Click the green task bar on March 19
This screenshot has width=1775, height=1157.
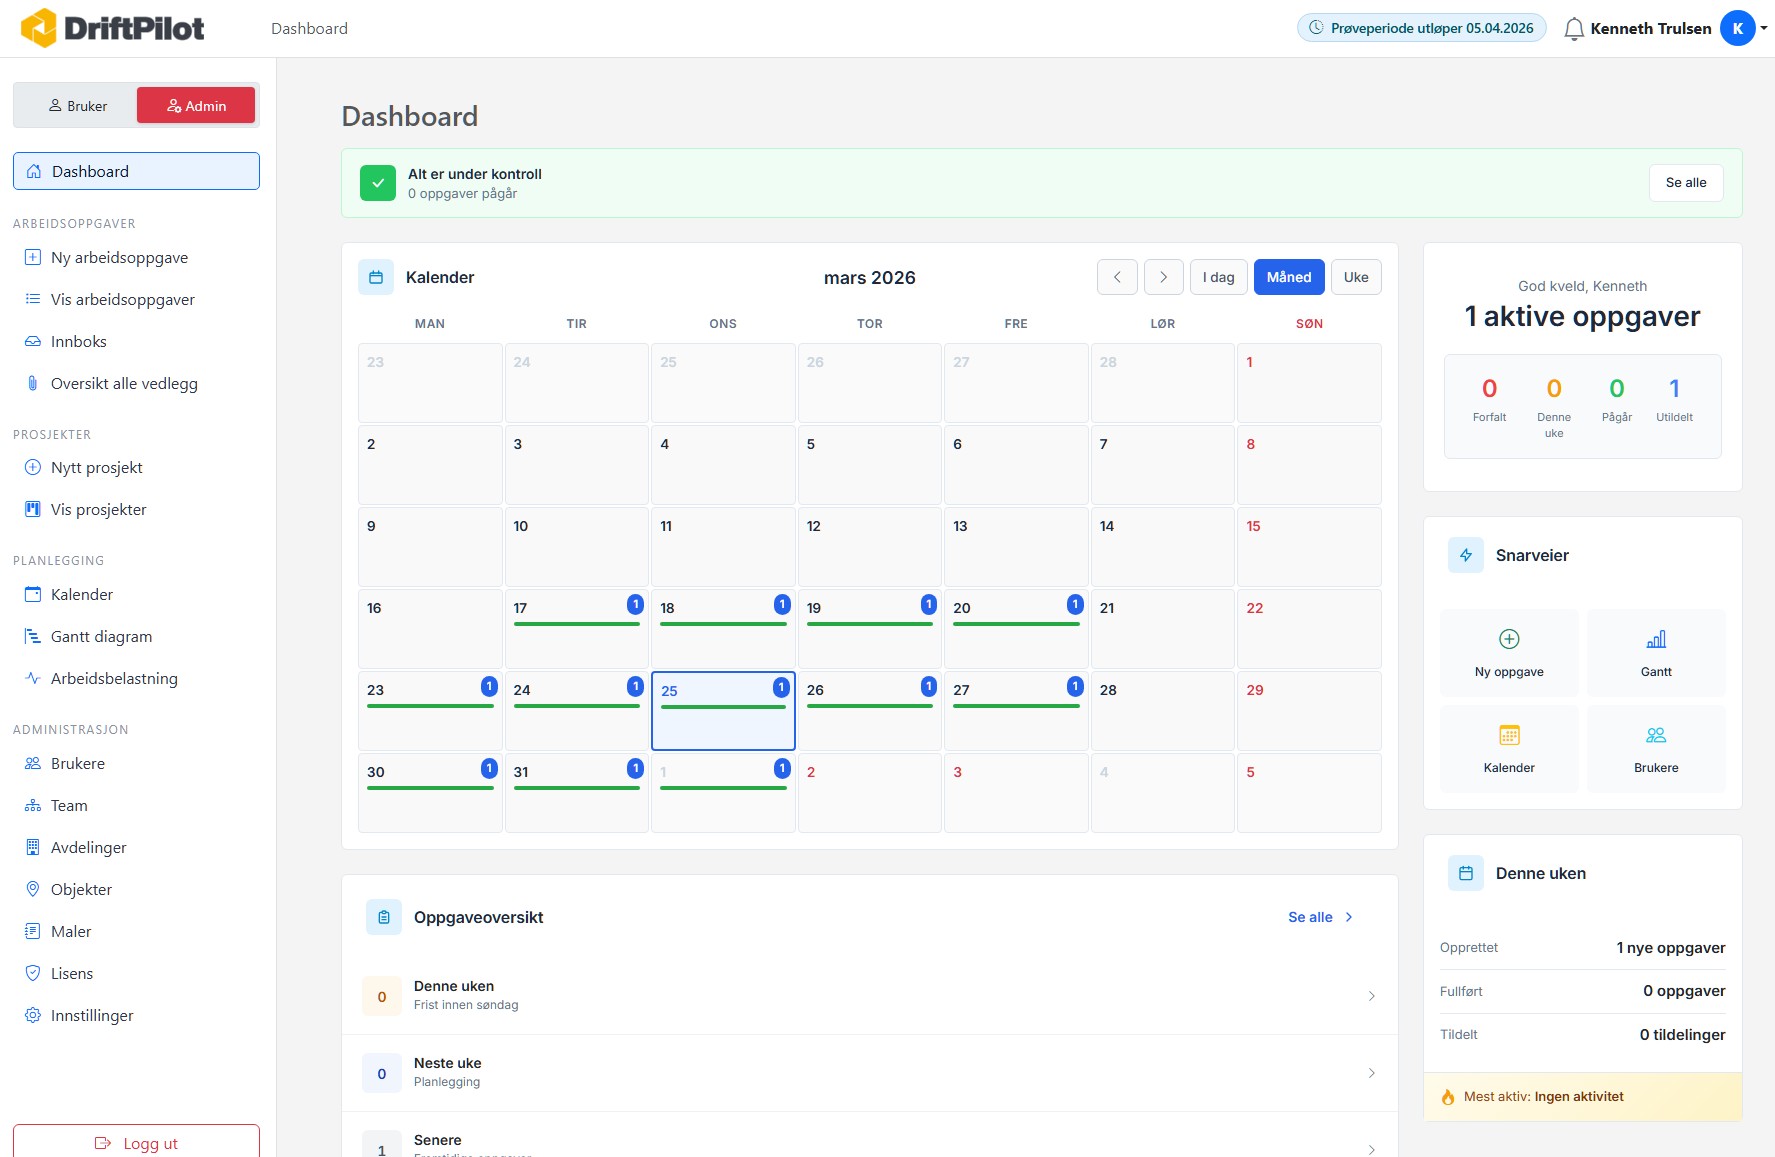[869, 624]
